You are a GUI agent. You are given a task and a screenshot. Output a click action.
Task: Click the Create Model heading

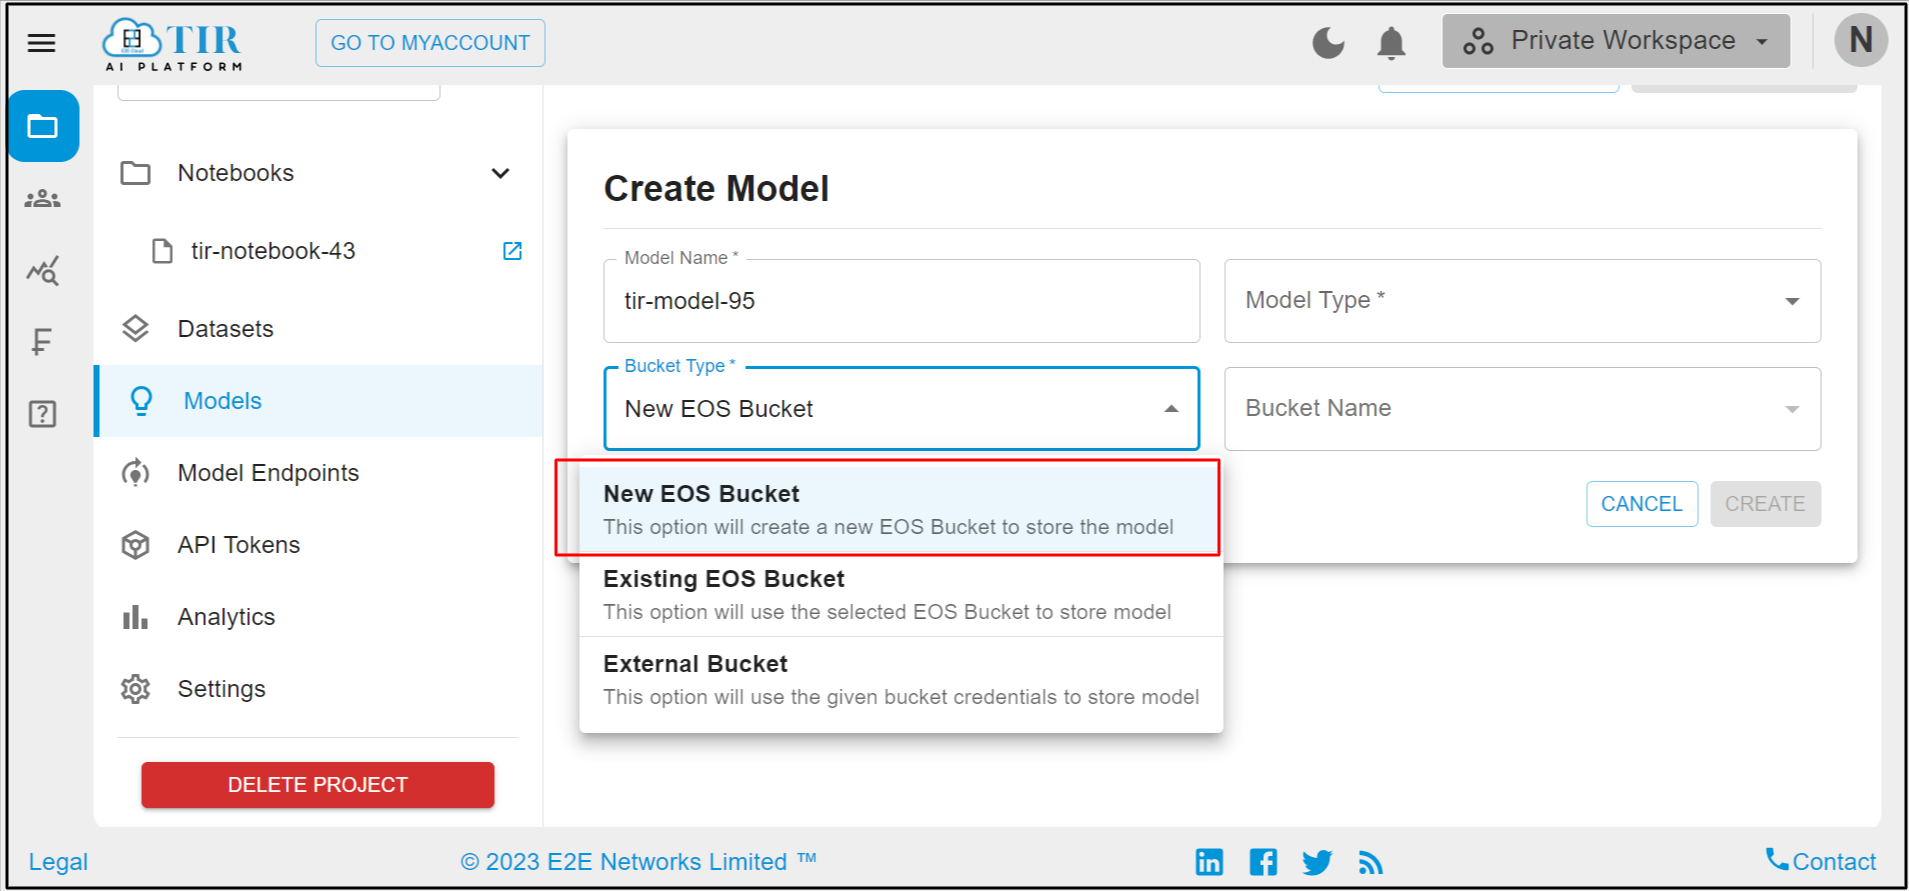point(716,188)
